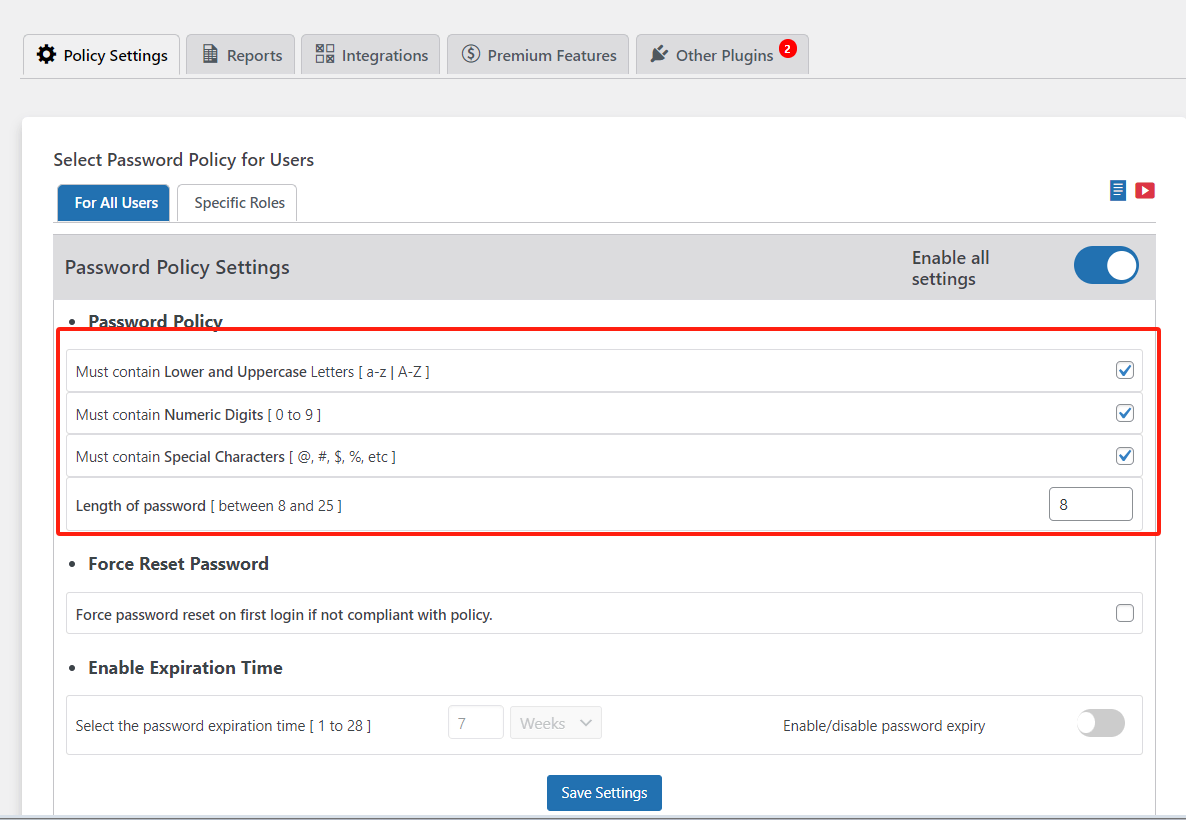The height and width of the screenshot is (820, 1186).
Task: Click the red notification badge on Other Plugins
Action: [788, 48]
